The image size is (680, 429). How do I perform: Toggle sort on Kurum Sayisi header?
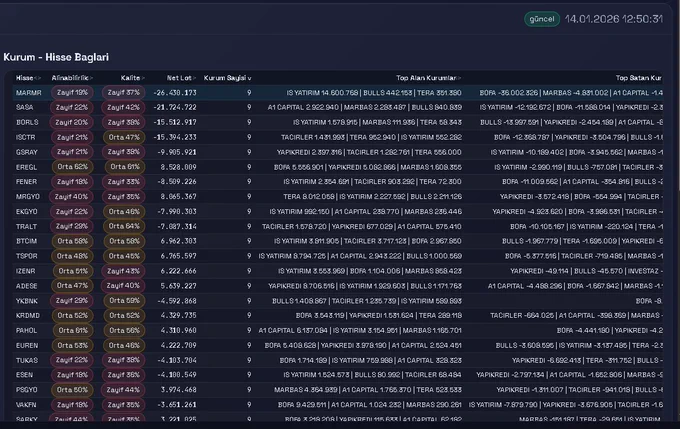pyautogui.click(x=227, y=78)
